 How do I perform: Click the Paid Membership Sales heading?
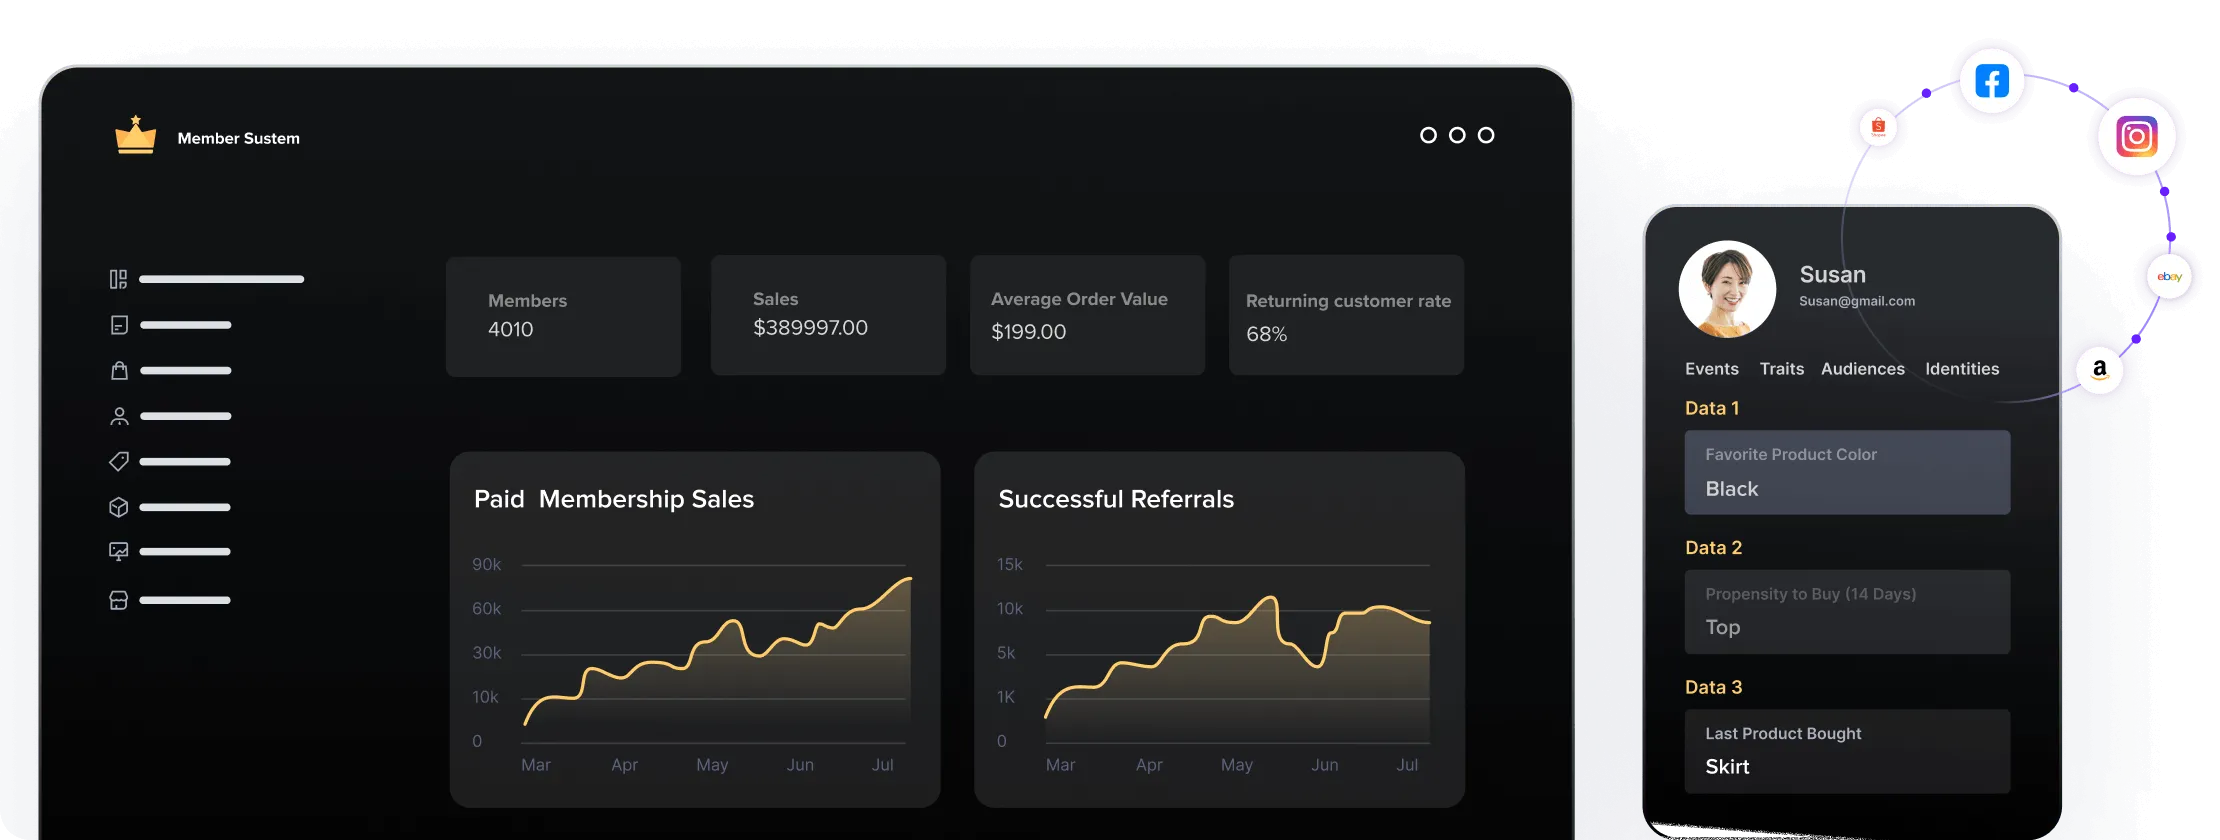pyautogui.click(x=614, y=499)
